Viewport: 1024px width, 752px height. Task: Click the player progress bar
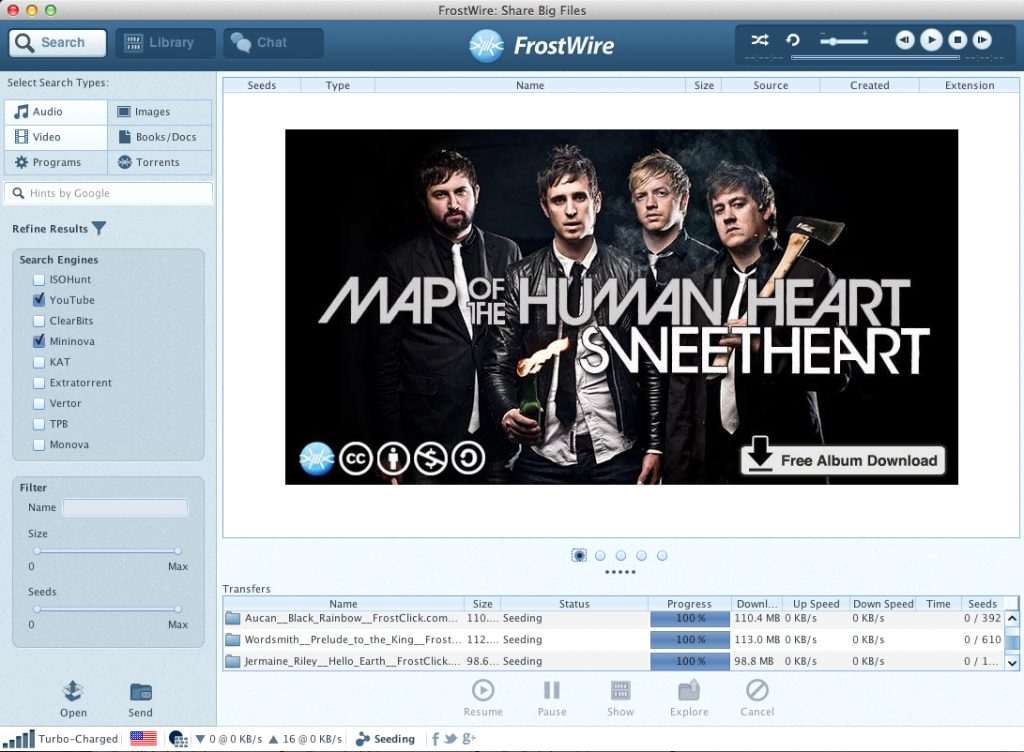875,57
